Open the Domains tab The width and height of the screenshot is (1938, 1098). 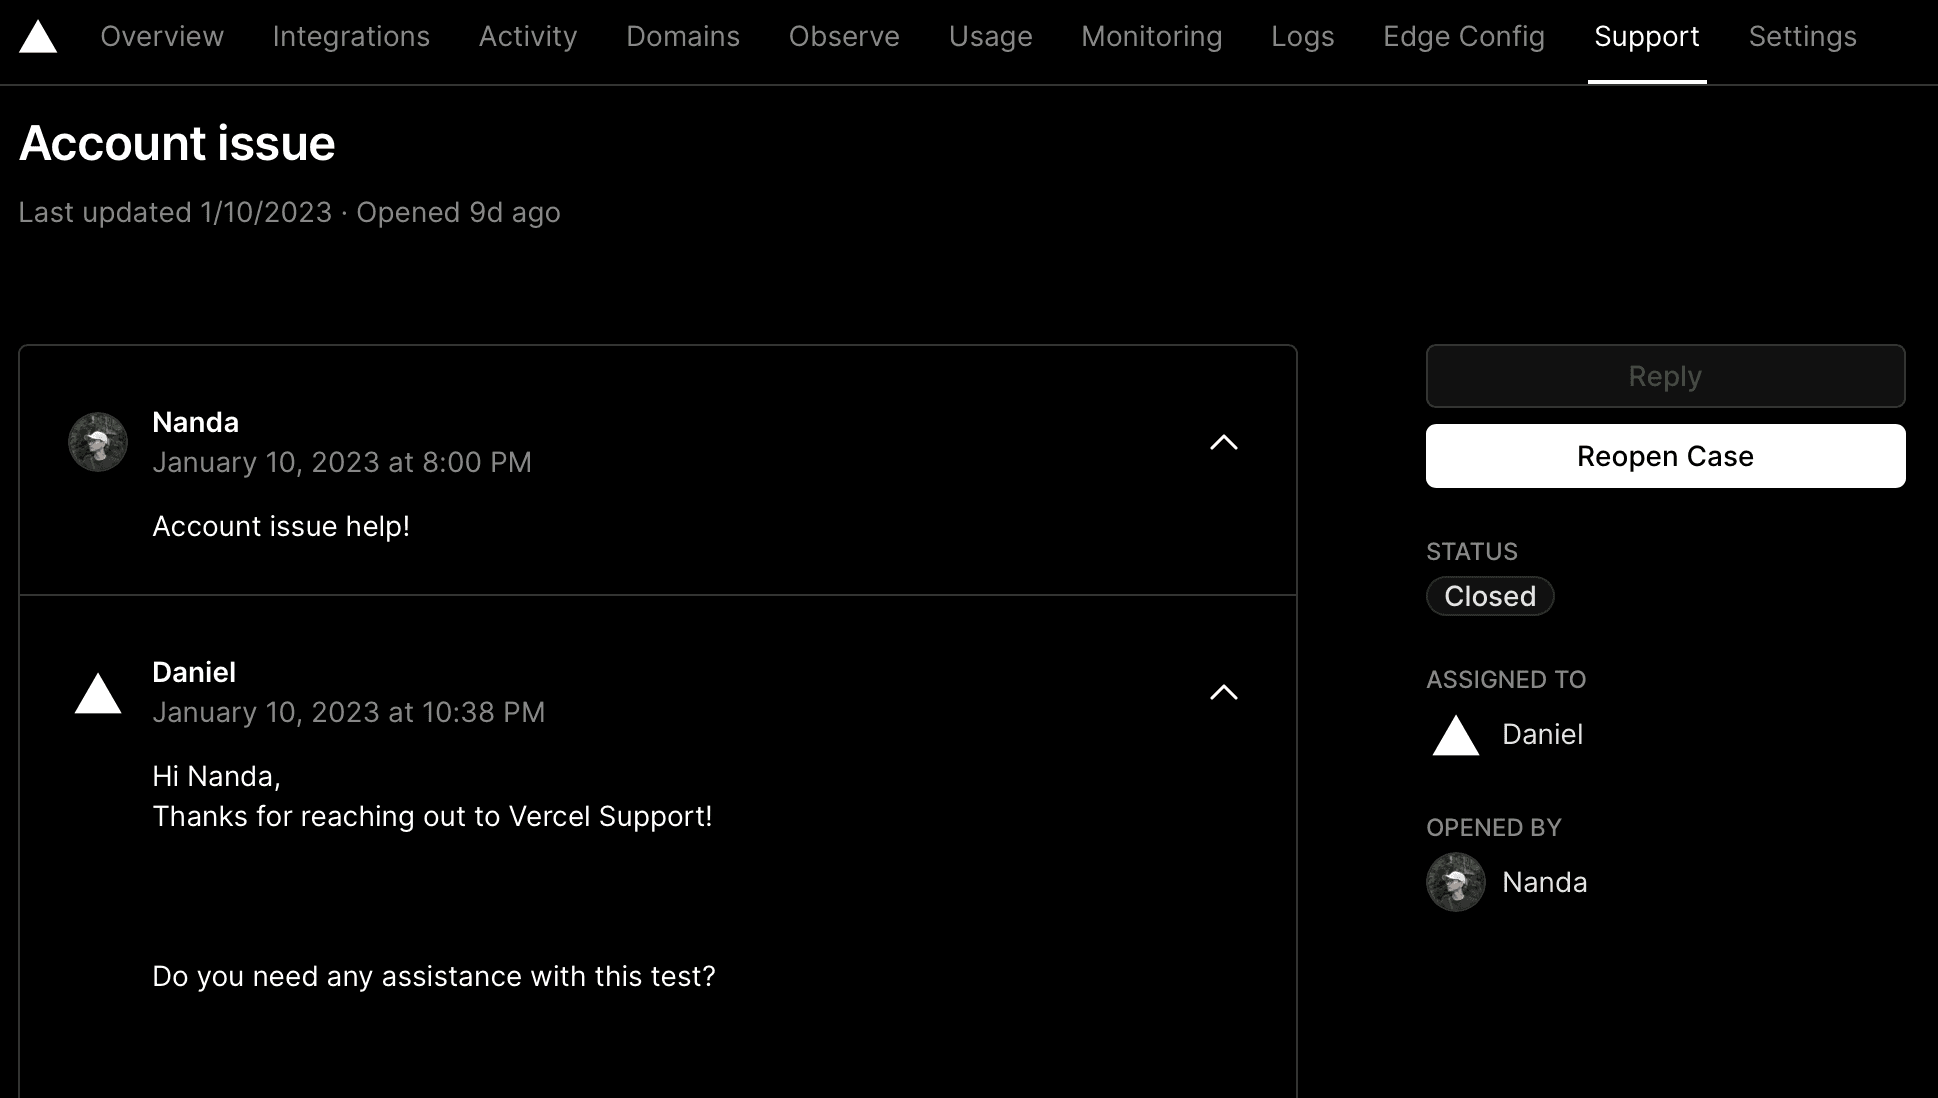683,37
